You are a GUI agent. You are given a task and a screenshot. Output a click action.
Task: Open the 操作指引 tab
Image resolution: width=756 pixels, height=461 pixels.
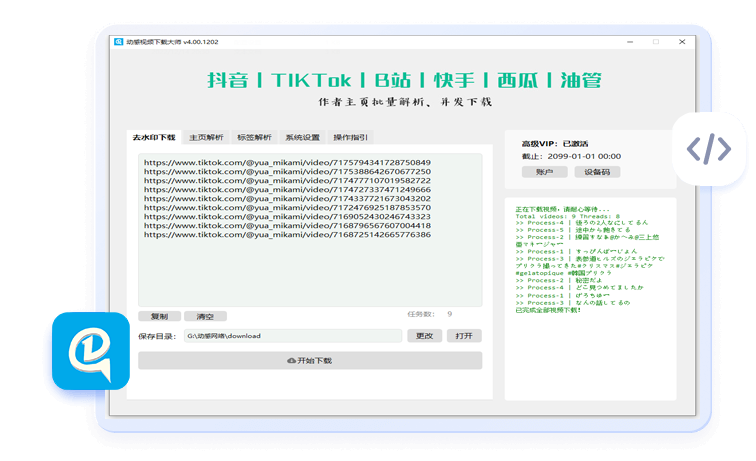(351, 137)
